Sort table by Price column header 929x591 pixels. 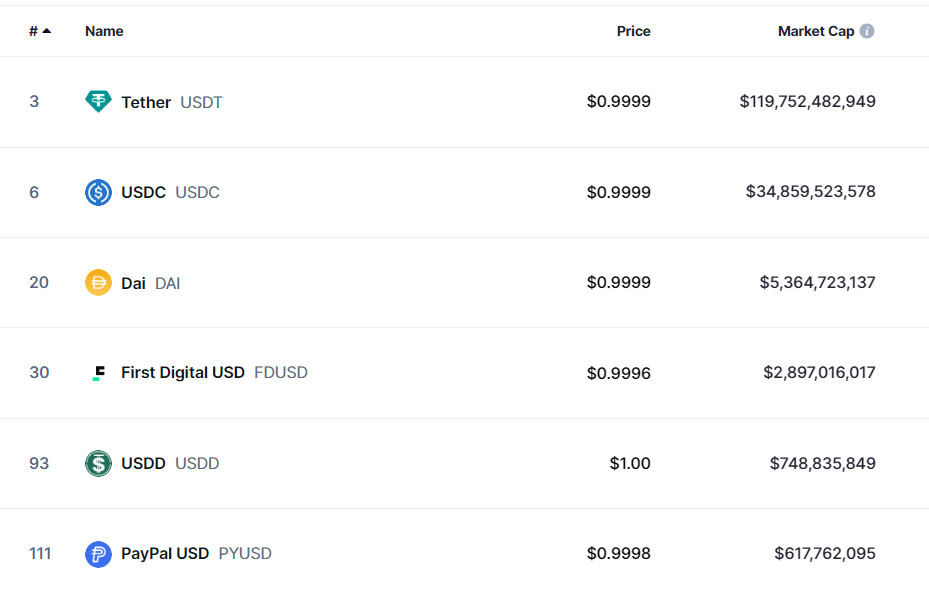633,31
